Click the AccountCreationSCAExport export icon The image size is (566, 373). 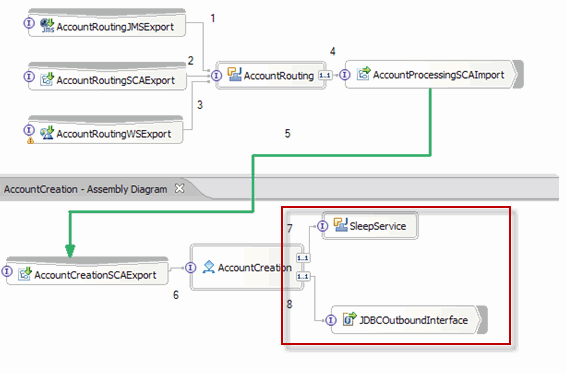[25, 274]
